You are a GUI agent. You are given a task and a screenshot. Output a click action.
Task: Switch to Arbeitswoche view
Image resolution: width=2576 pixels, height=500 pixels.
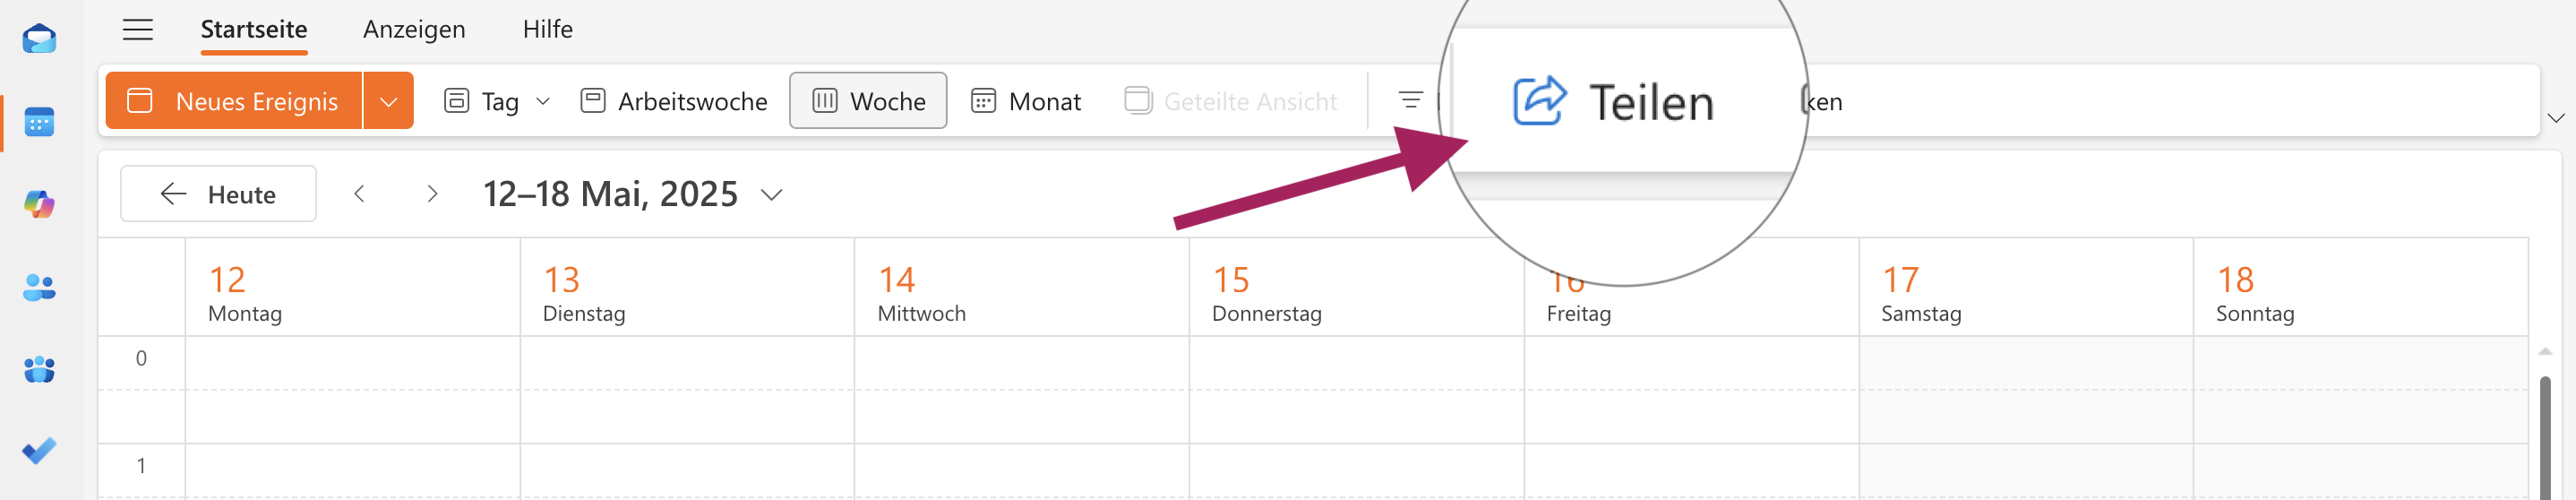(674, 101)
